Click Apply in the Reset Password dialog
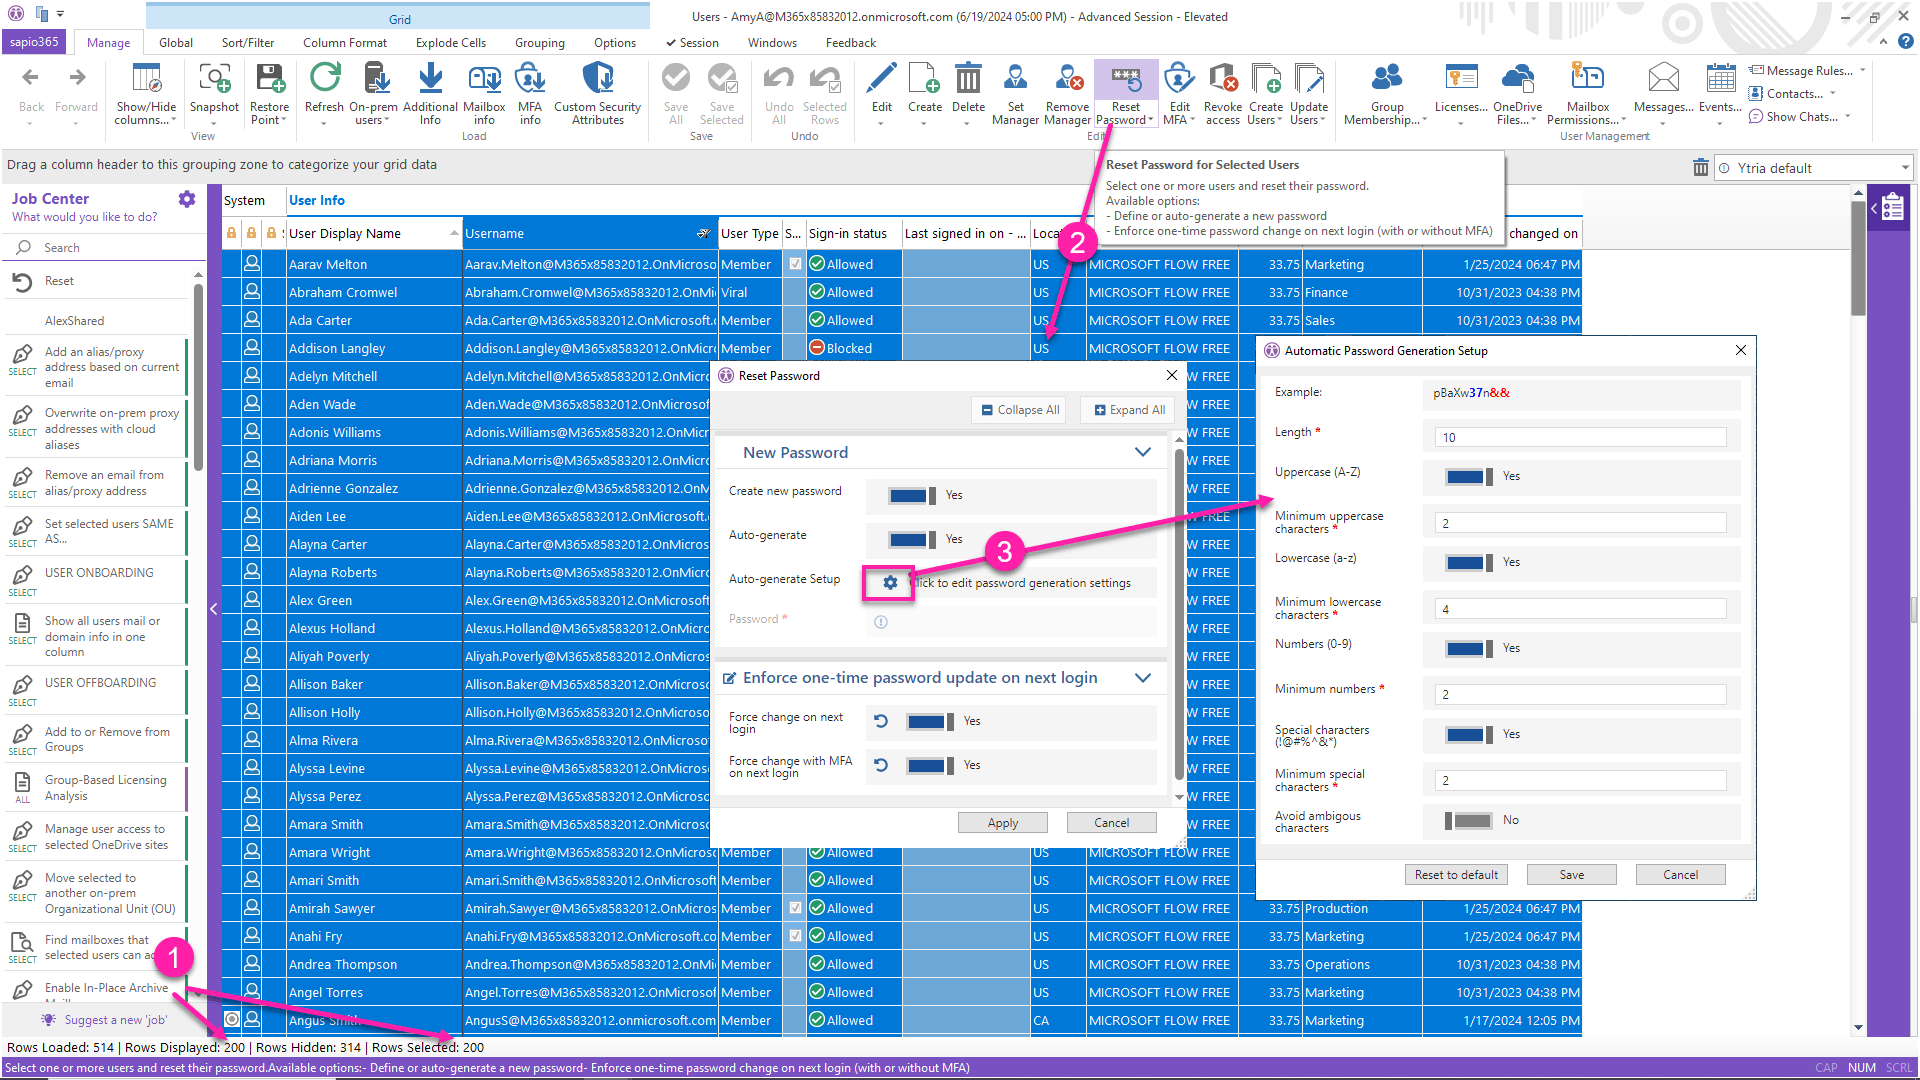The image size is (1920, 1080). coord(1002,822)
